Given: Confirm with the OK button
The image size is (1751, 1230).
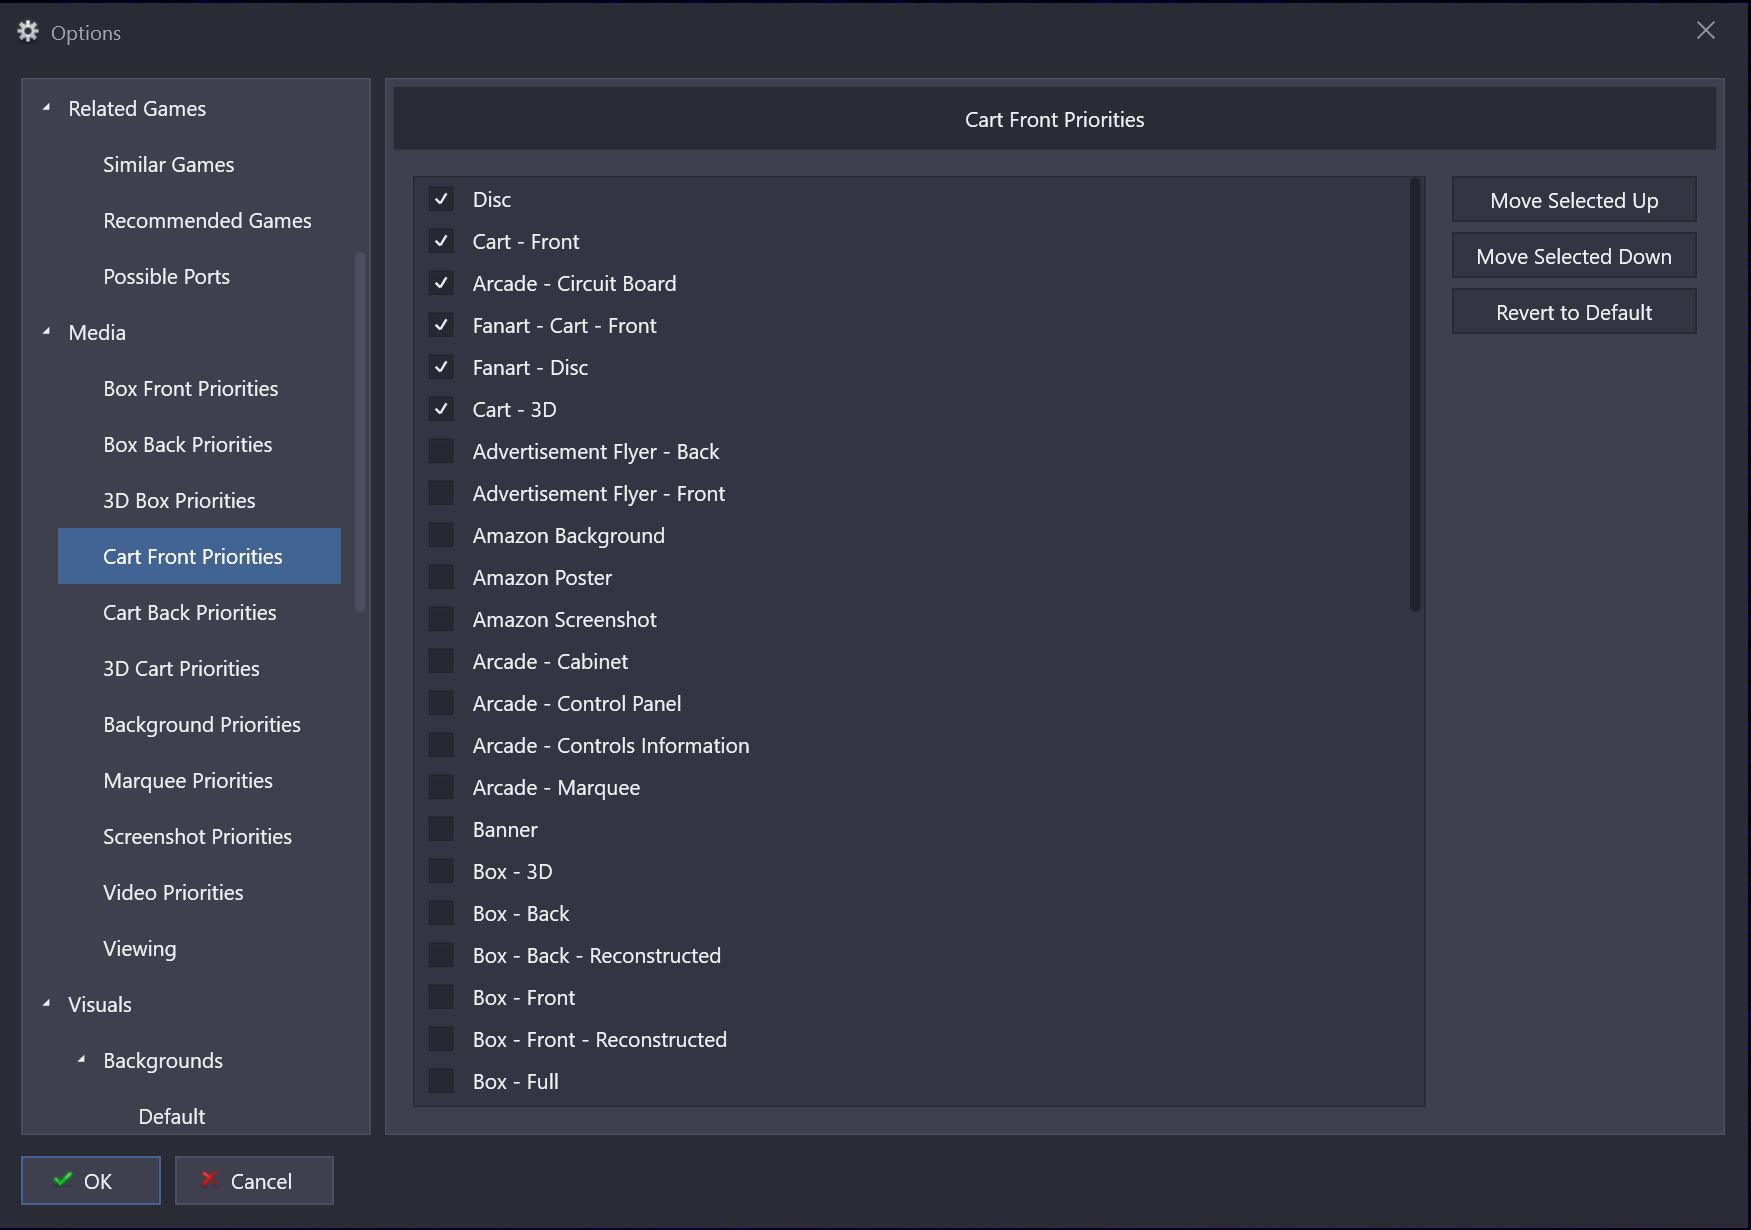Looking at the screenshot, I should coord(91,1180).
